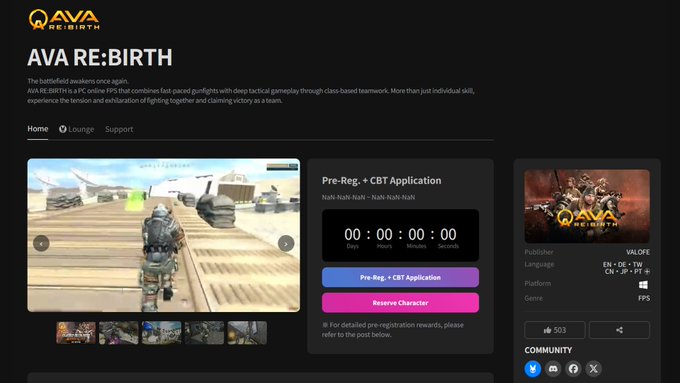Viewport: 680px width, 383px height.
Task: Open the Home tab
Action: click(38, 129)
